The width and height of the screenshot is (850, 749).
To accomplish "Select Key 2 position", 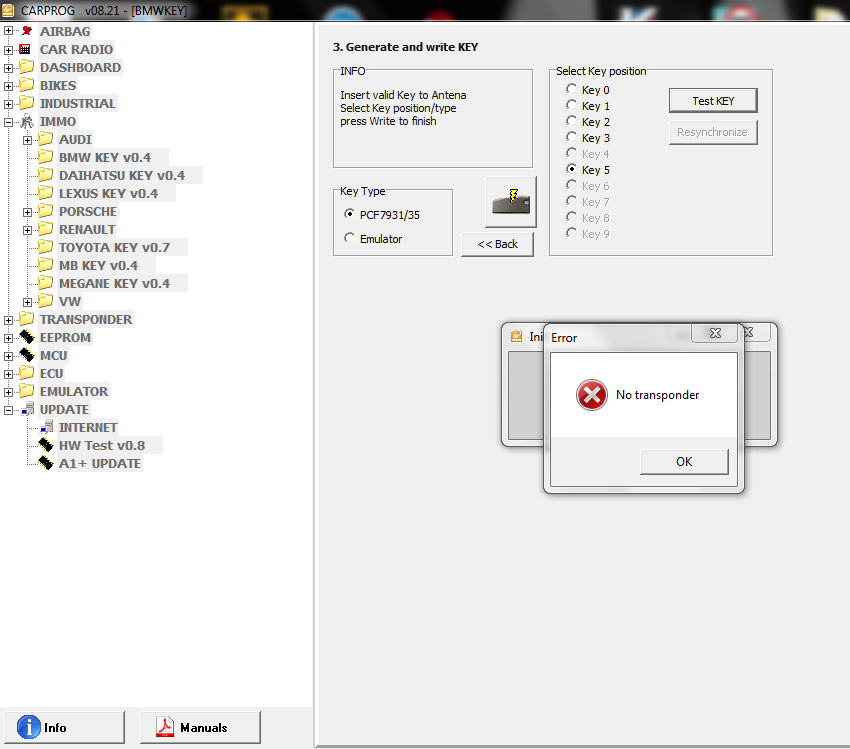I will 571,121.
